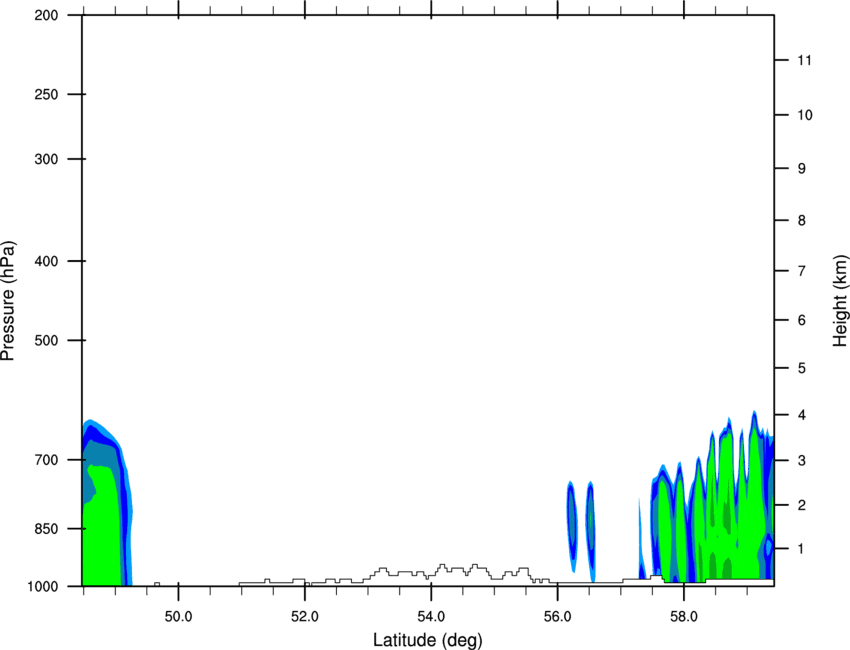The width and height of the screenshot is (850, 650).
Task: Pick the 11 km height label
Action: 804,60
